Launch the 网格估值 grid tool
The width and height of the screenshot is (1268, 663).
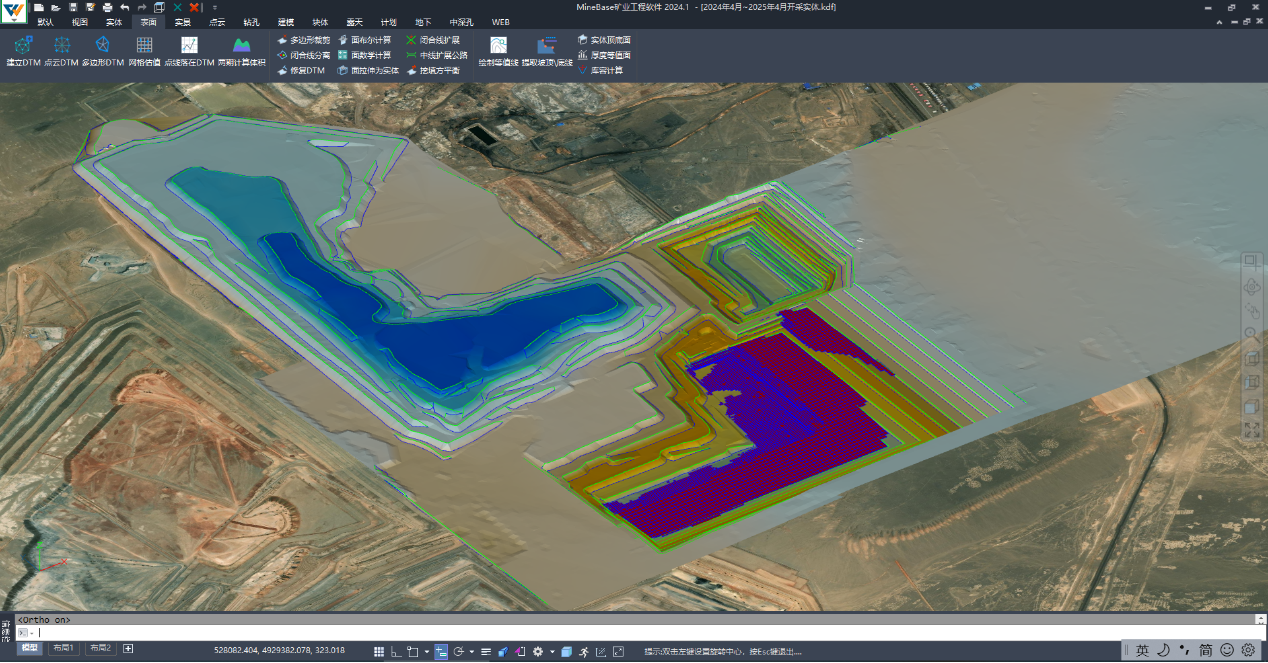[144, 45]
